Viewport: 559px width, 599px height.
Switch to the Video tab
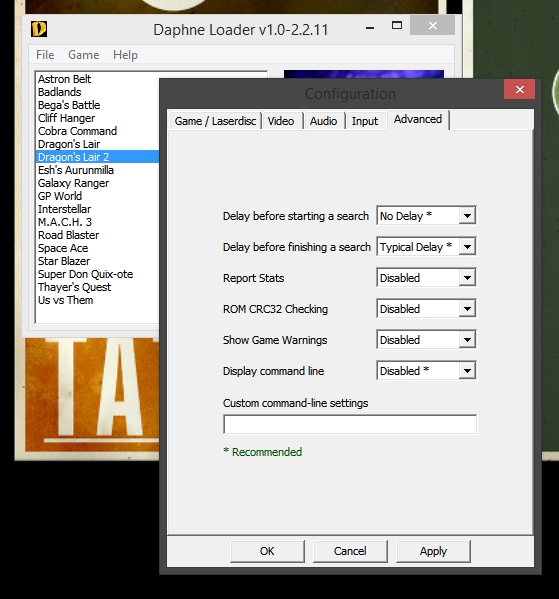[x=281, y=121]
